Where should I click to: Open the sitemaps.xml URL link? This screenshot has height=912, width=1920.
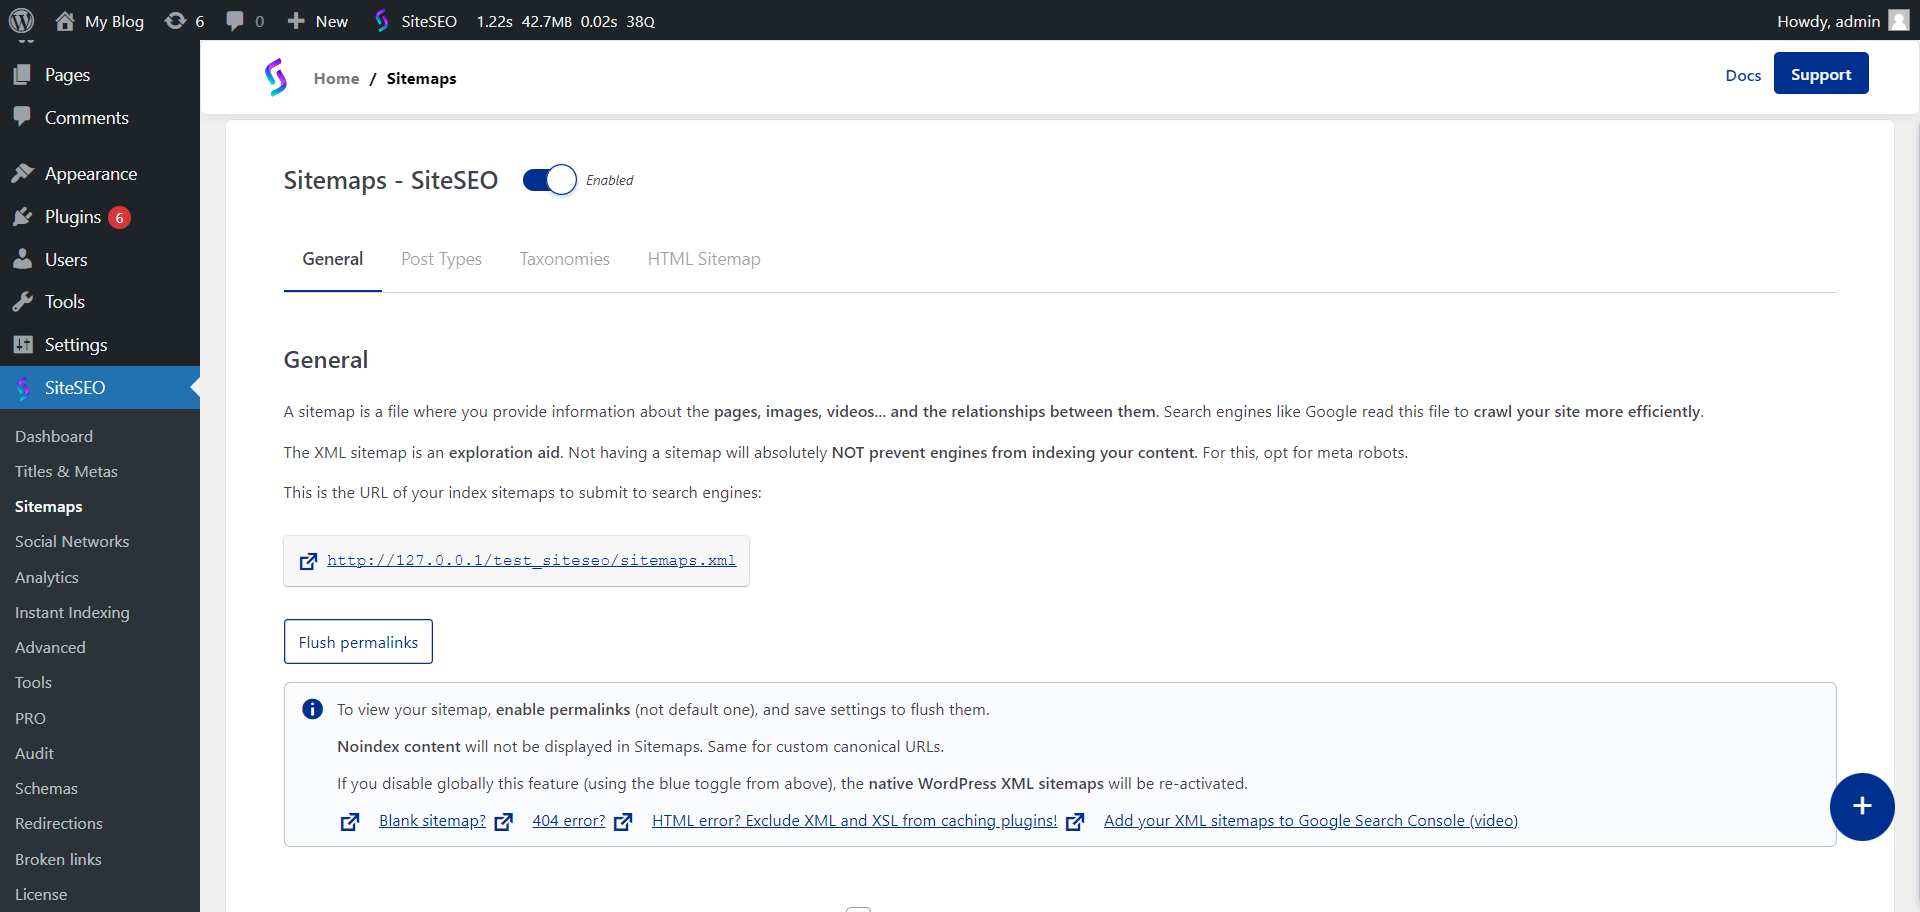coord(531,560)
